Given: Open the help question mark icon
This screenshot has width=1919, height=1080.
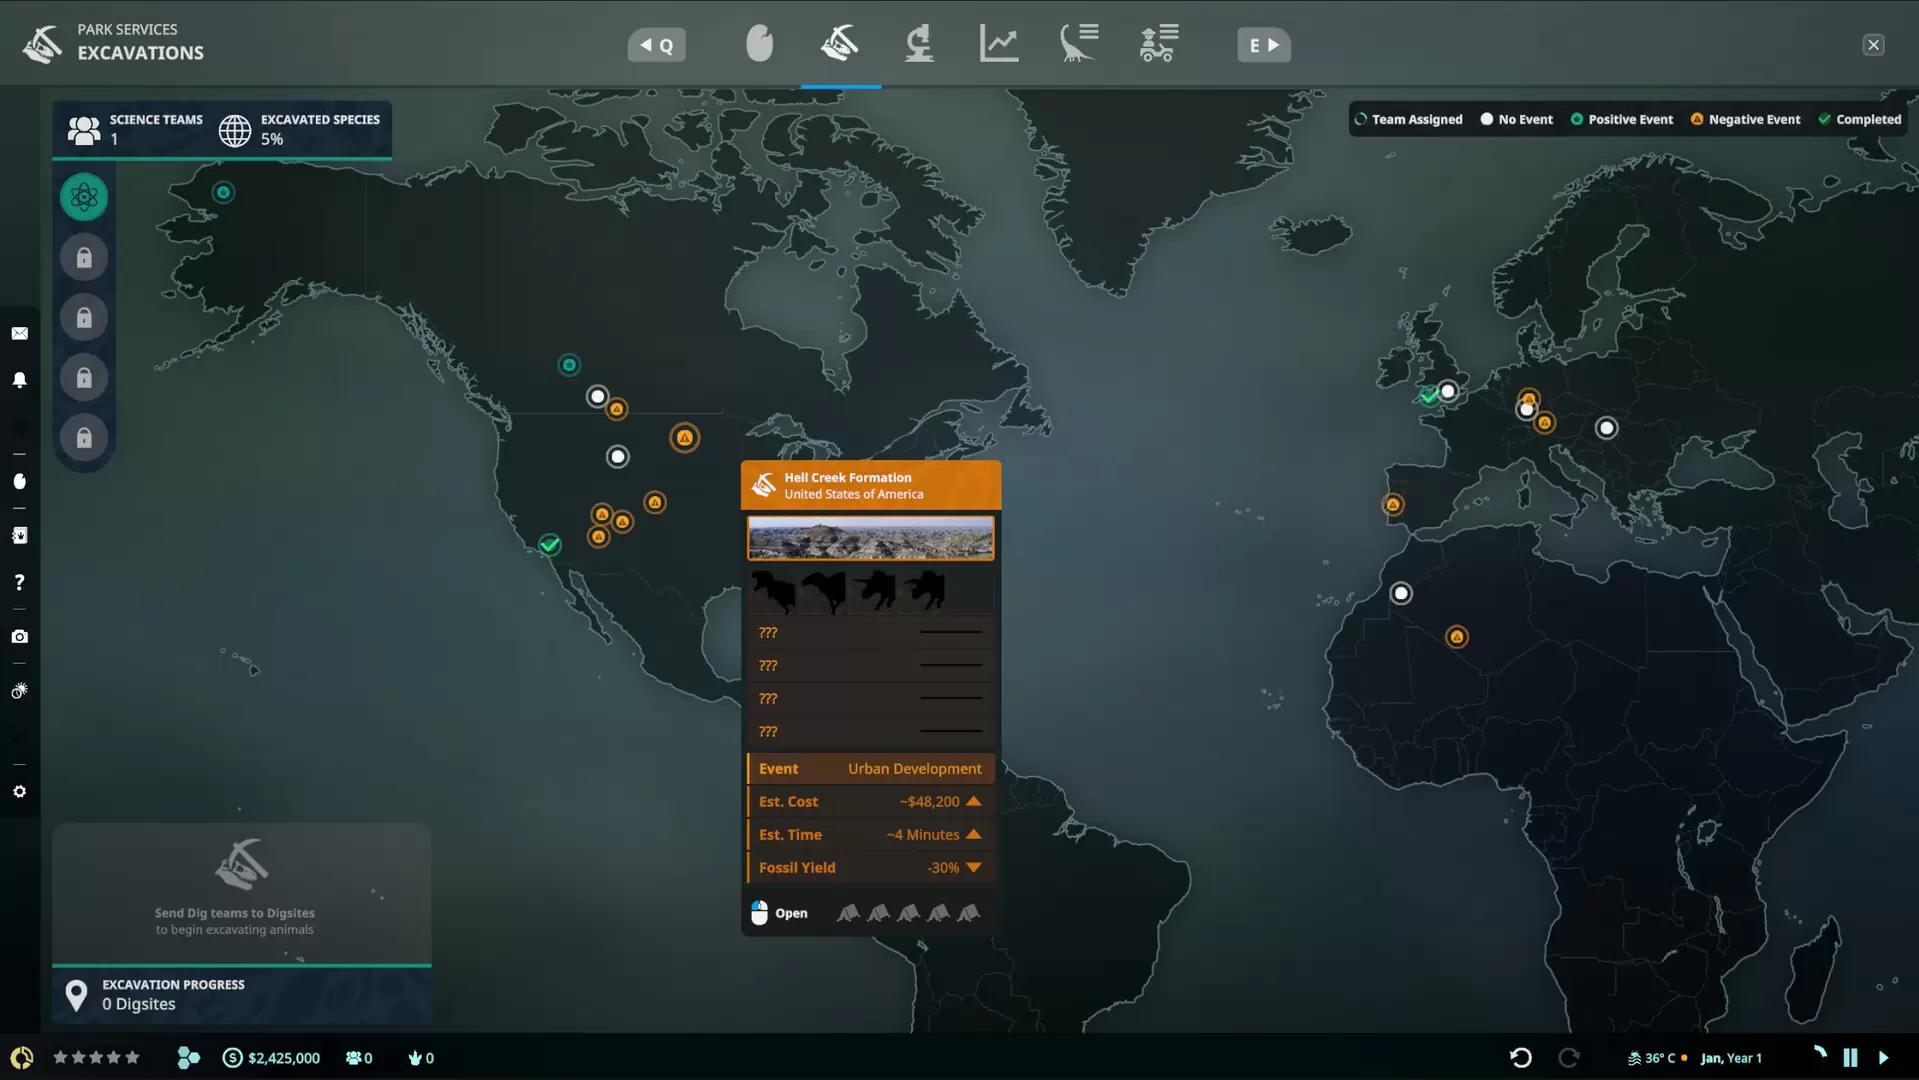Looking at the screenshot, I should click(x=19, y=582).
